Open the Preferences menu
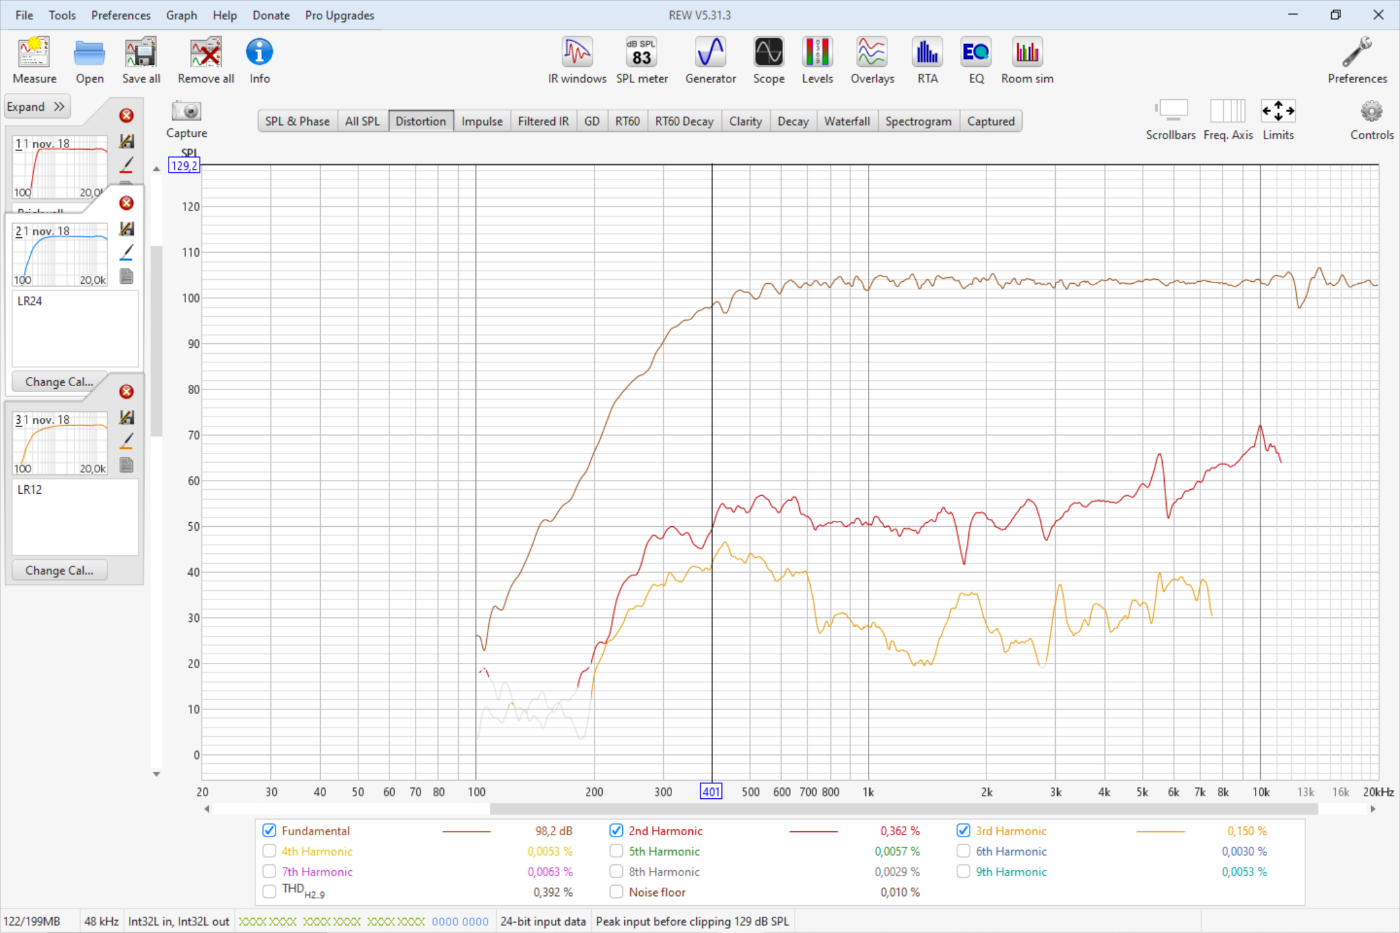 (120, 15)
